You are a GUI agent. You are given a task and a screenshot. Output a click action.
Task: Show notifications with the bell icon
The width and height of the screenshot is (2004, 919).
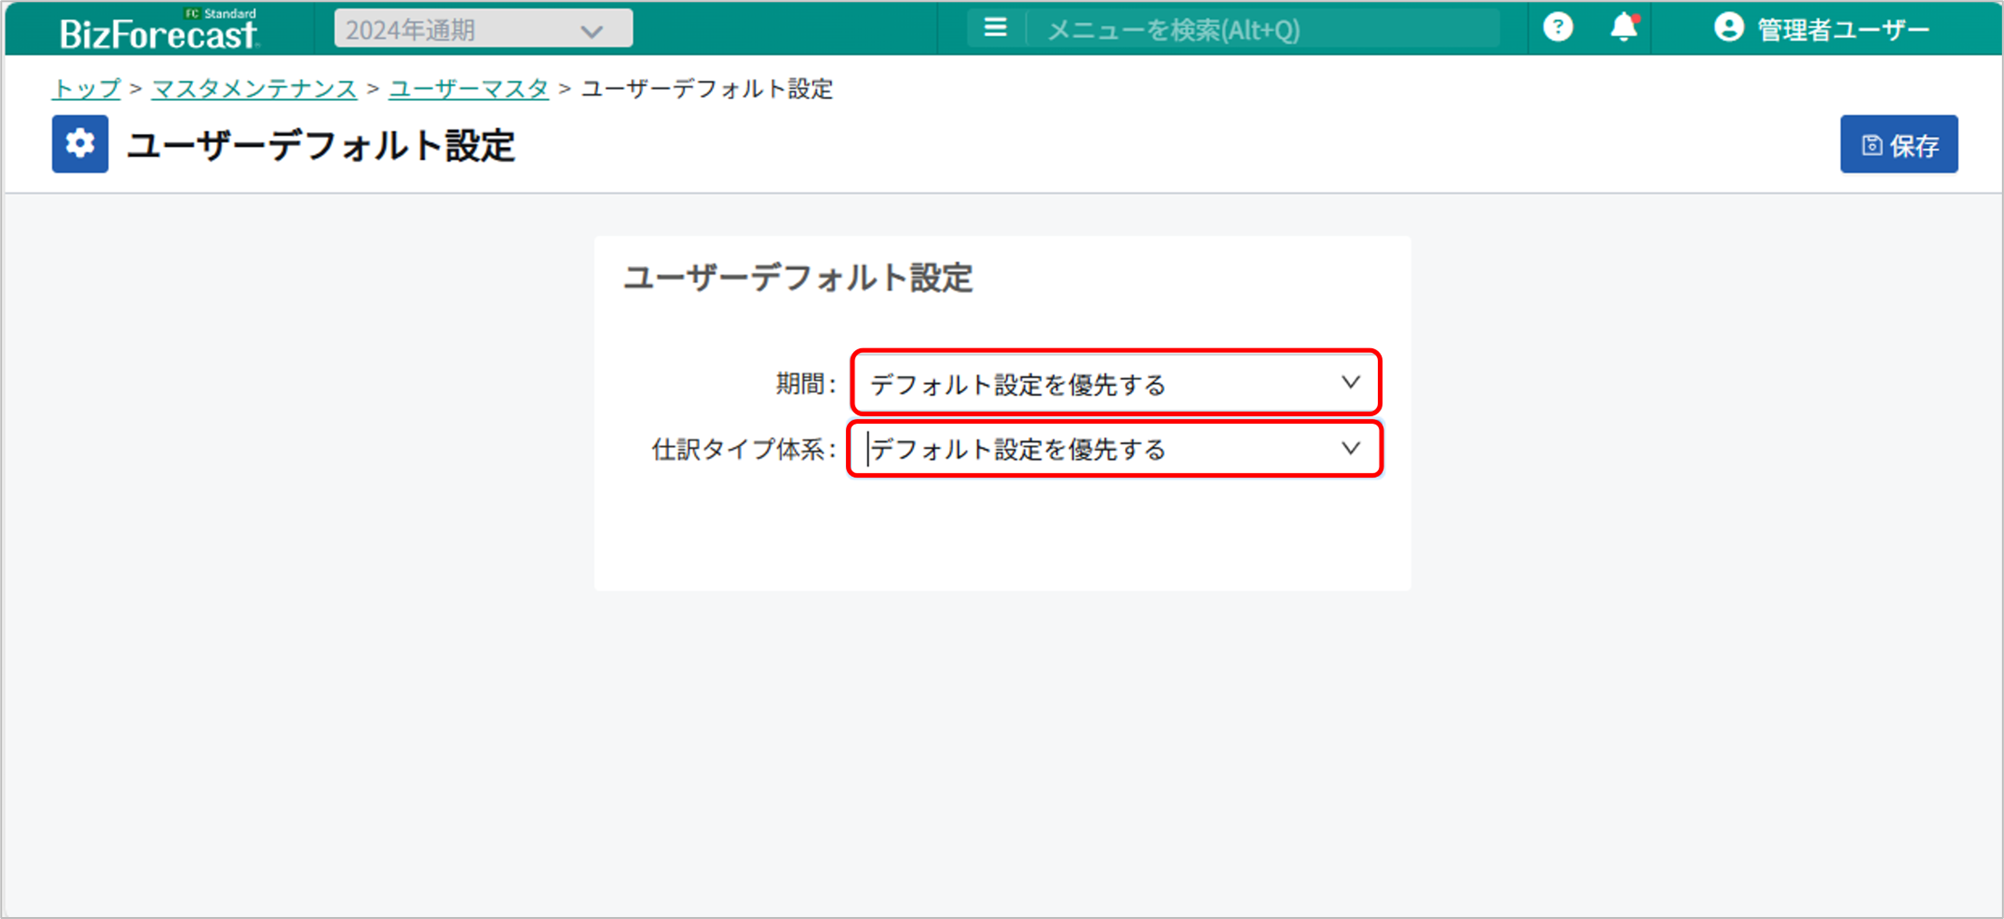click(x=1623, y=28)
